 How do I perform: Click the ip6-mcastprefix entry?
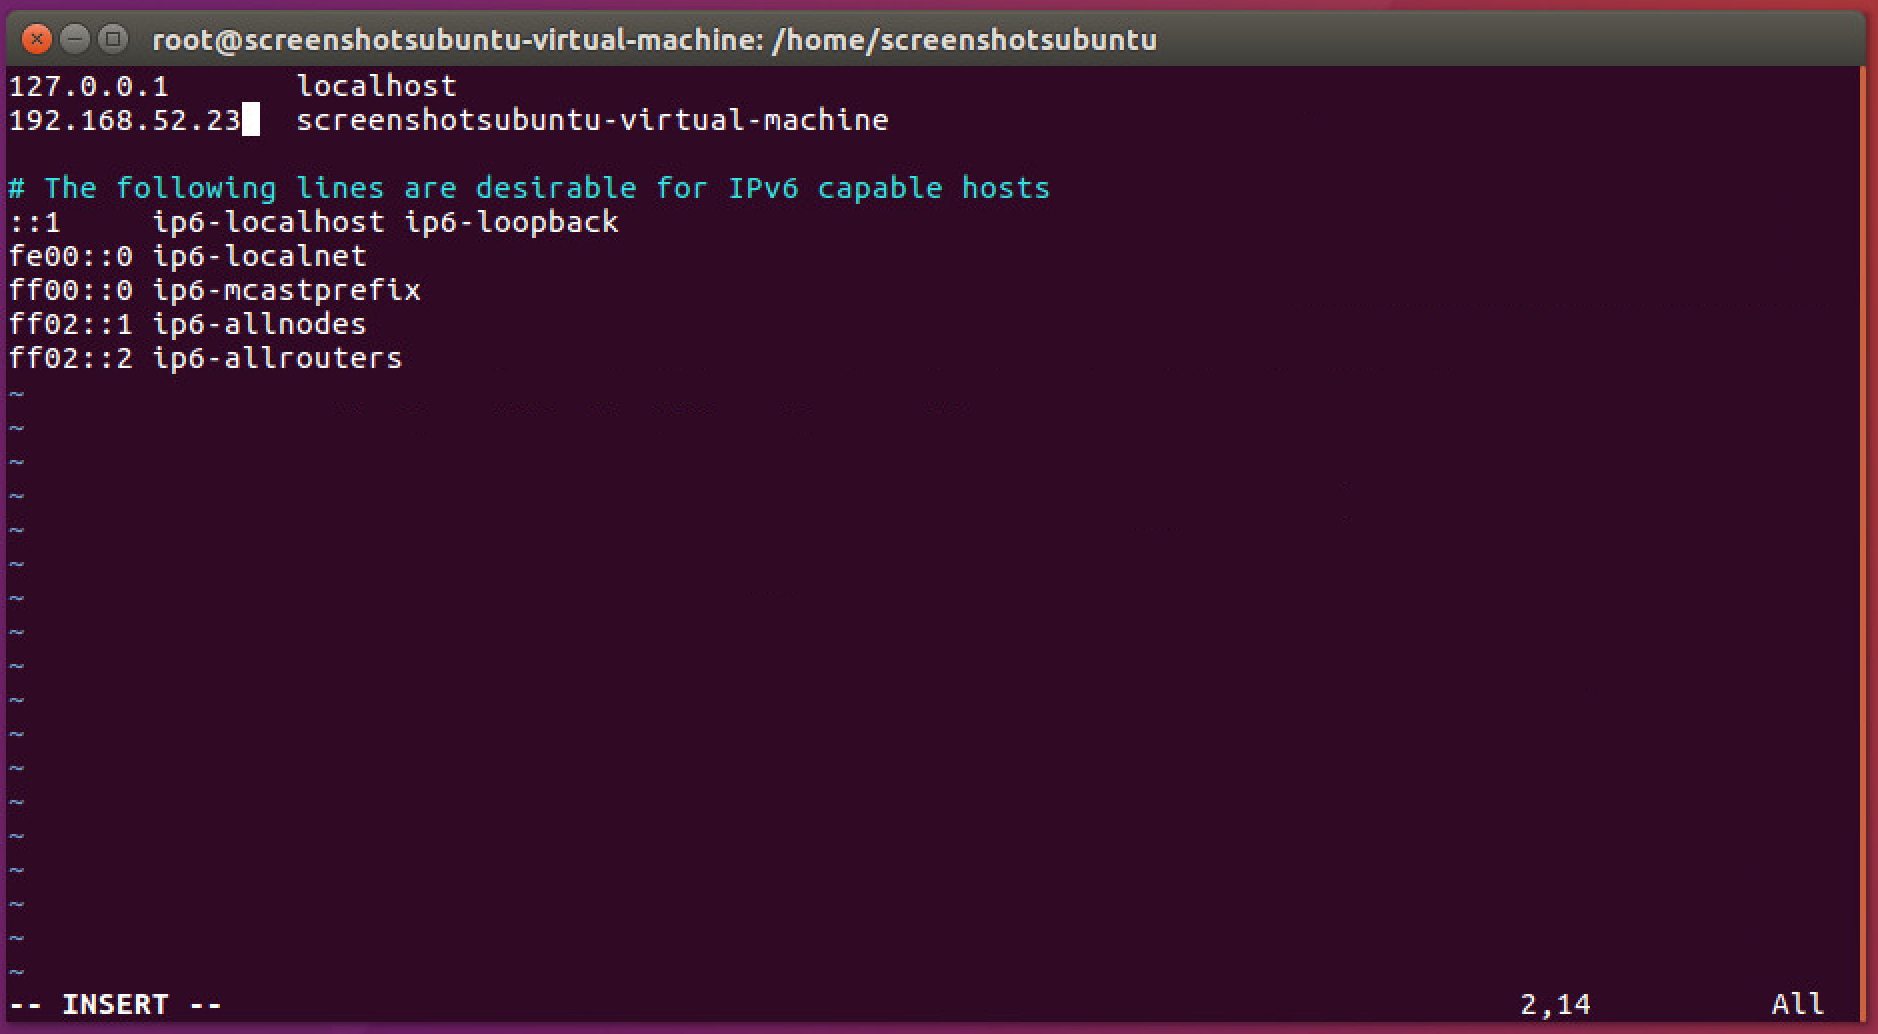(x=286, y=290)
